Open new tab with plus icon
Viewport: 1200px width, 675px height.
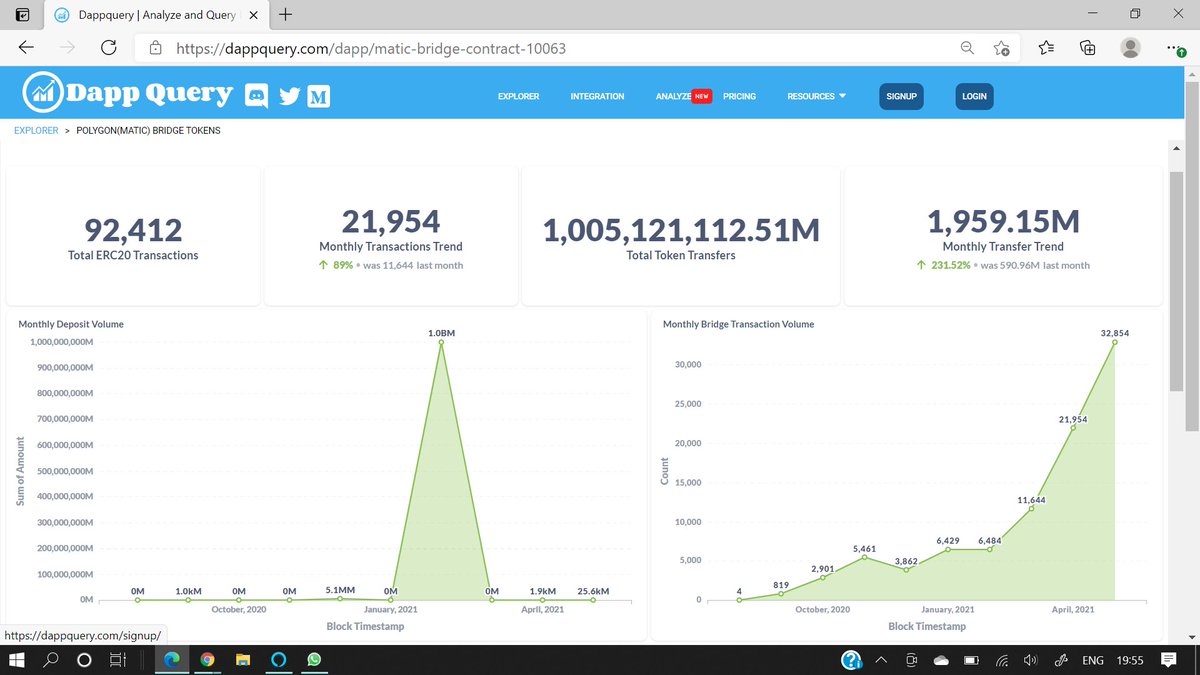286,14
